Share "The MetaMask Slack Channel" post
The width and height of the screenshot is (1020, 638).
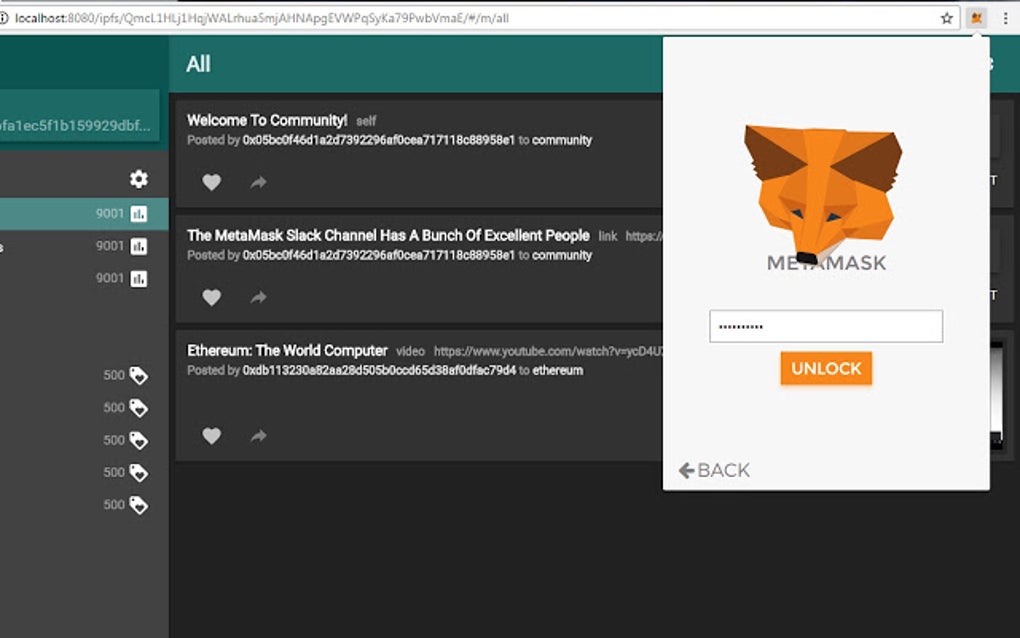(x=258, y=297)
